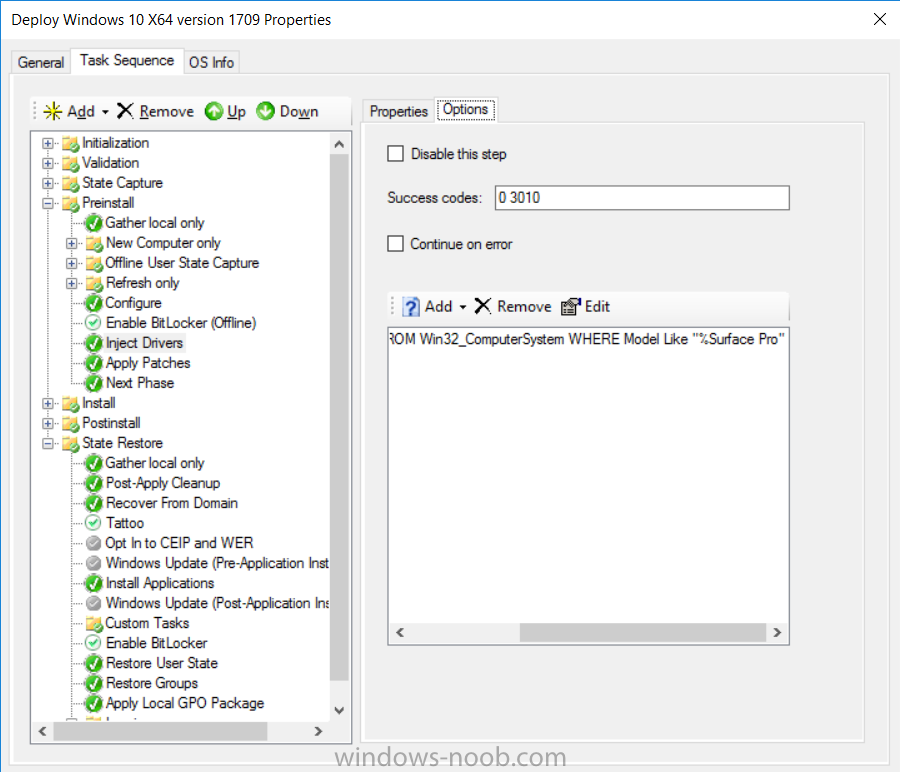Click the green Down arrow icon
The height and width of the screenshot is (772, 900).
[x=265, y=111]
